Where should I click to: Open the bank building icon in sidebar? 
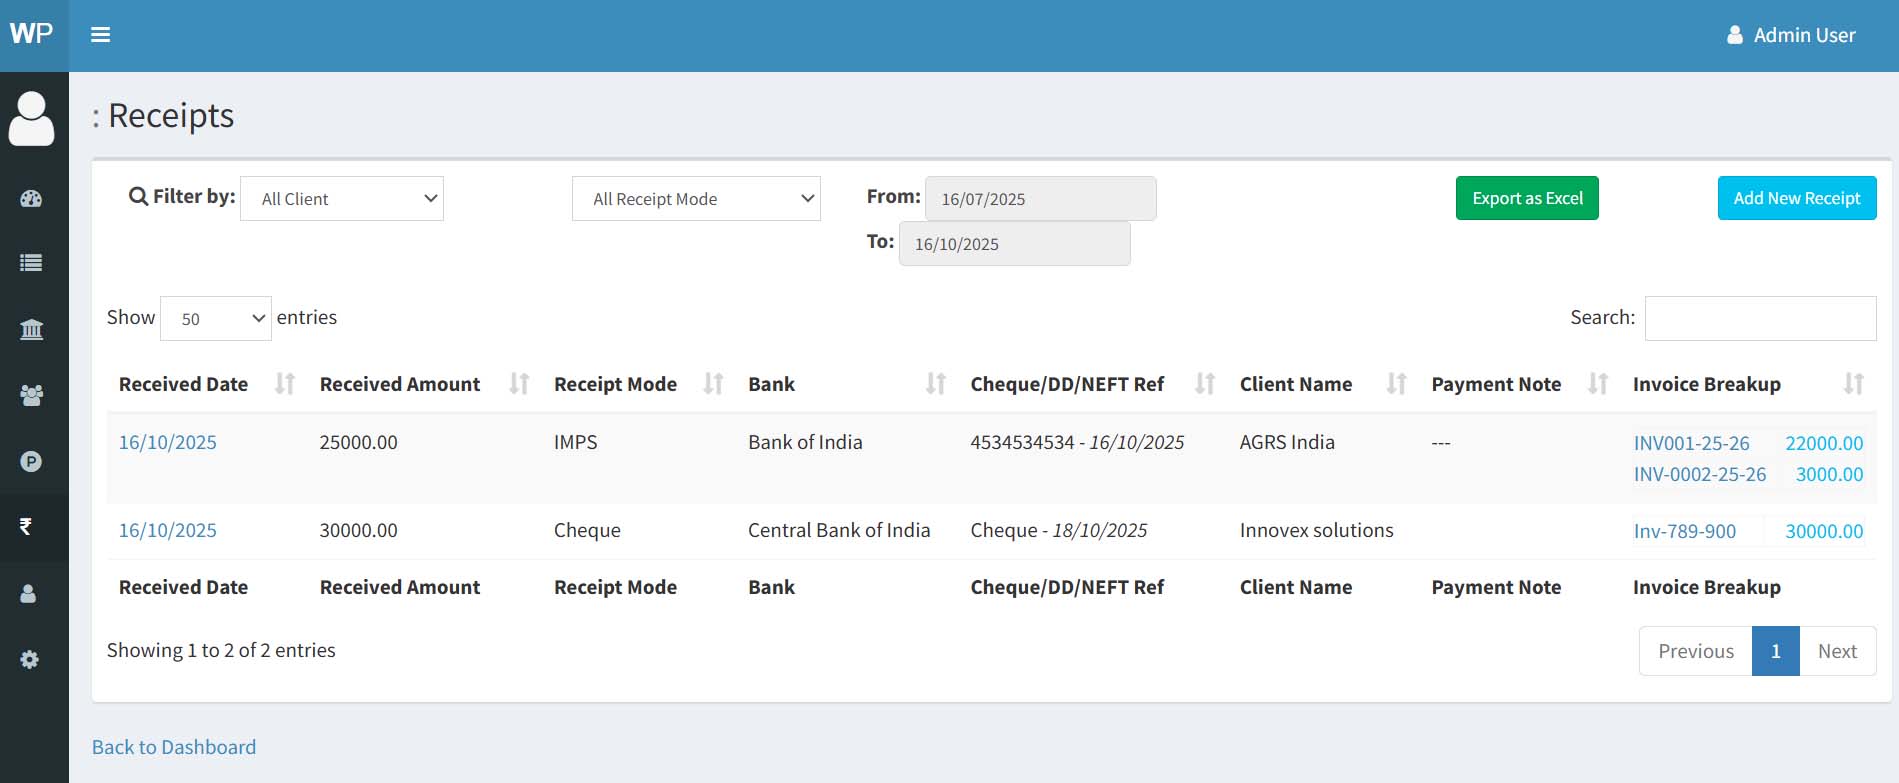click(31, 329)
